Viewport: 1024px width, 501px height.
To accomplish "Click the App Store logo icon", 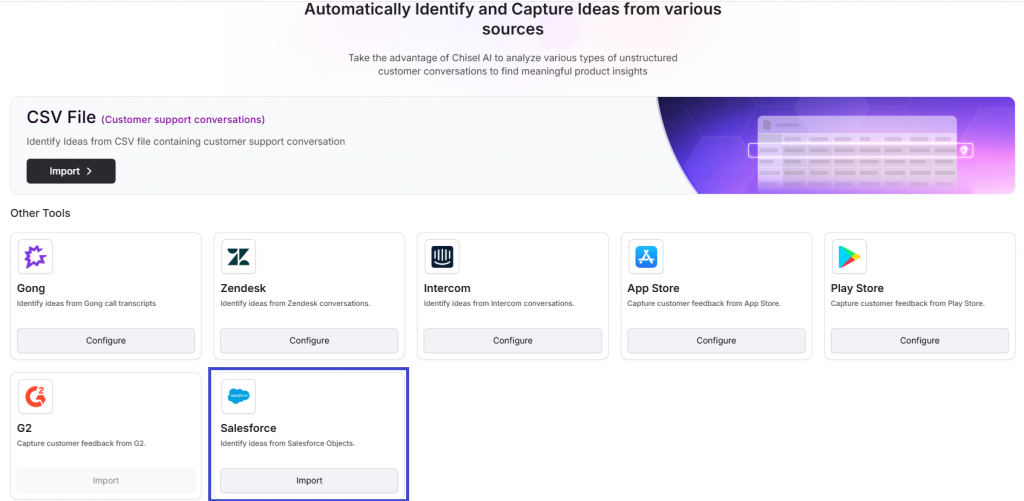I will 645,257.
